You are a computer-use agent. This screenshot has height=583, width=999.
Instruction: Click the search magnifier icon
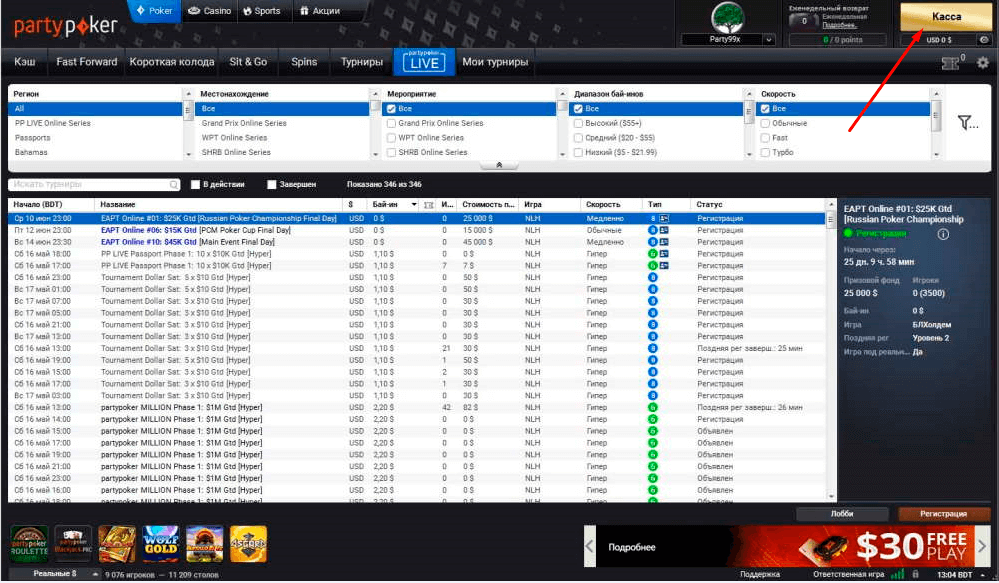(x=174, y=185)
